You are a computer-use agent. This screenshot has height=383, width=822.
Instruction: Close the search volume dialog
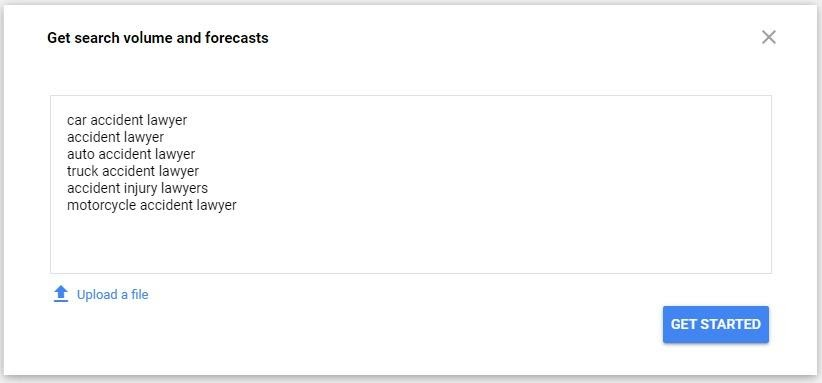769,37
